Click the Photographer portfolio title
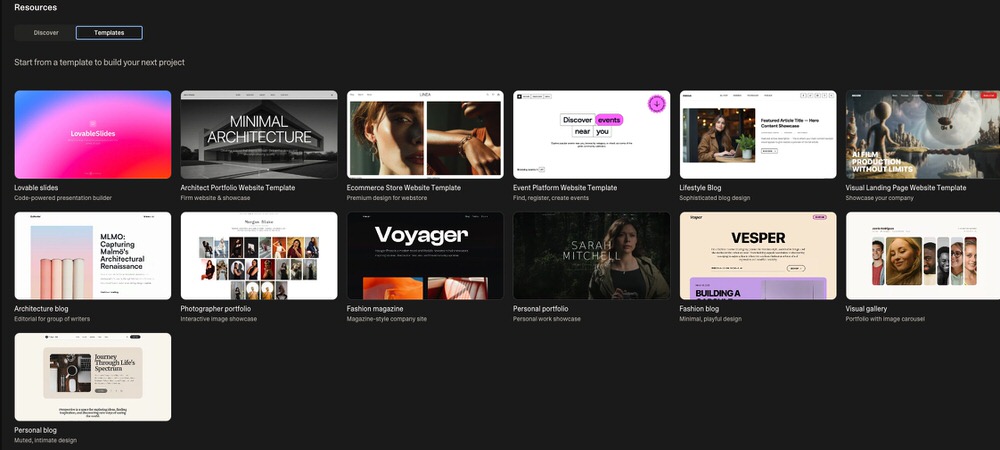This screenshot has width=1000, height=450. [x=216, y=309]
